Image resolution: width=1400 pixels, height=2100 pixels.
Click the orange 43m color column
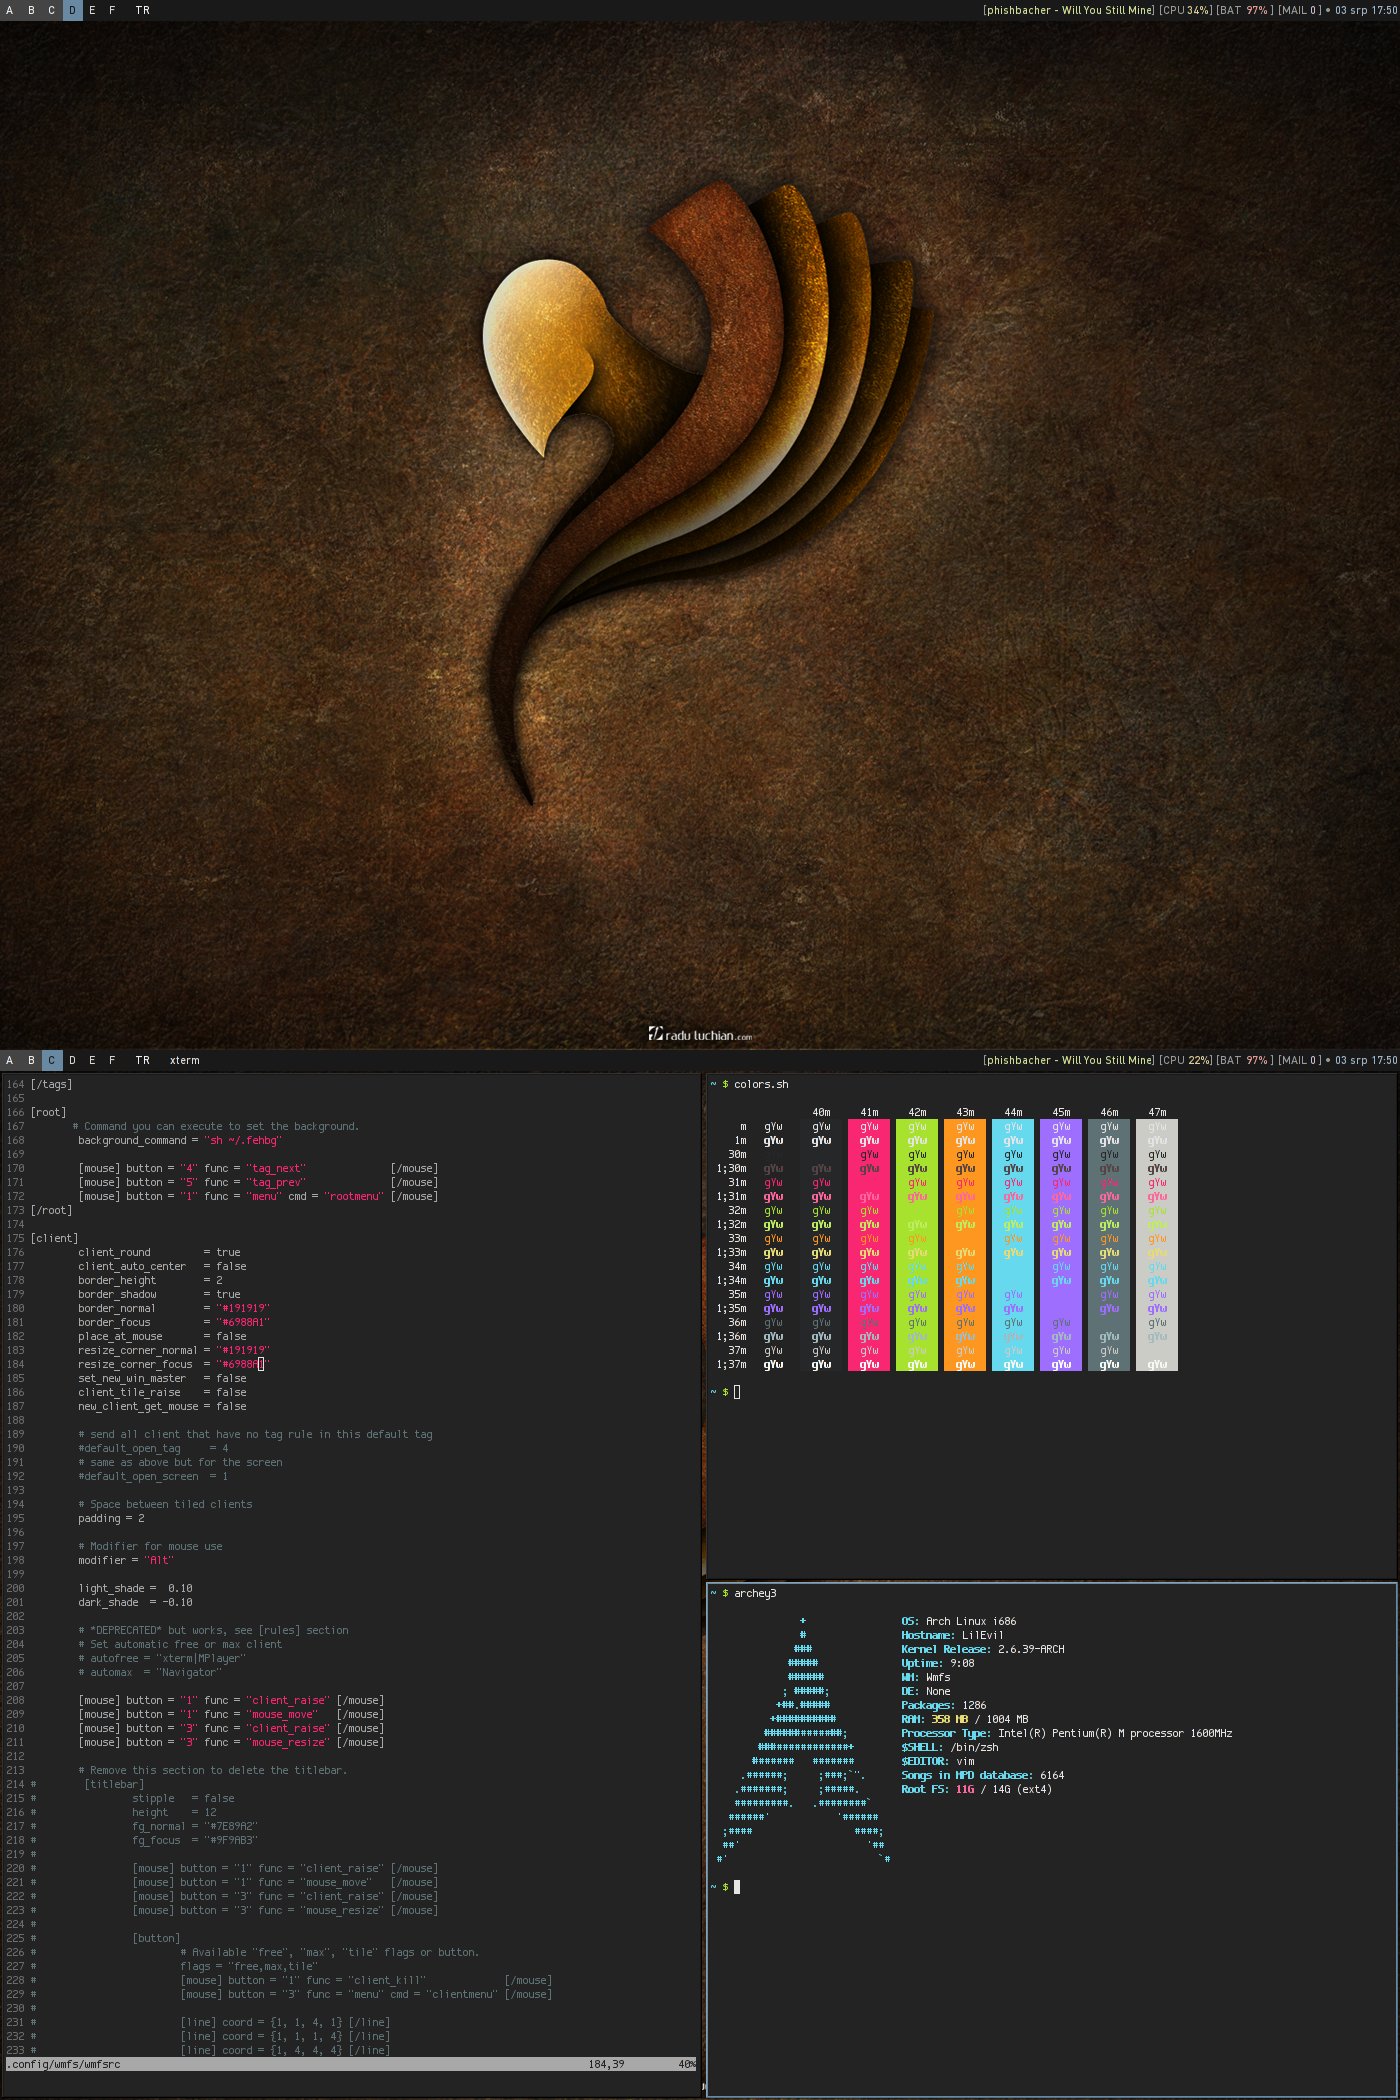coord(965,1245)
